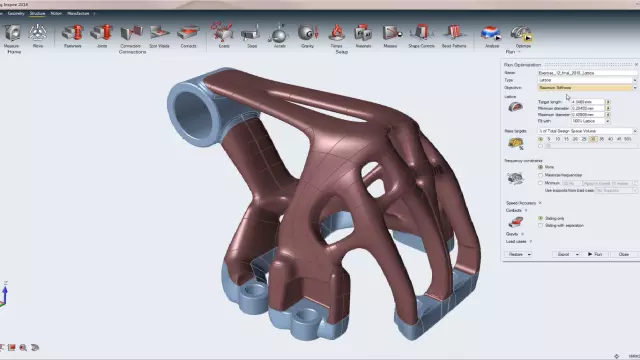The height and width of the screenshot is (360, 640).
Task: Click the Target length input field
Action: point(587,102)
